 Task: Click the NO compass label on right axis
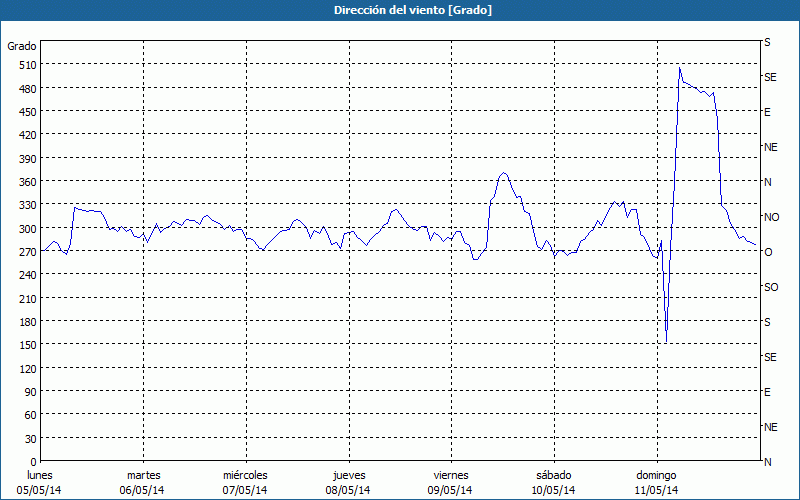click(771, 217)
